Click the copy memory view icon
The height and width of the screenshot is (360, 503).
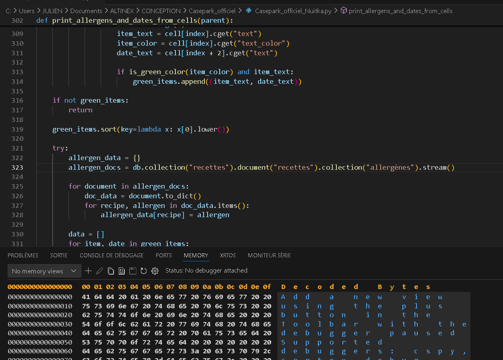(111, 271)
